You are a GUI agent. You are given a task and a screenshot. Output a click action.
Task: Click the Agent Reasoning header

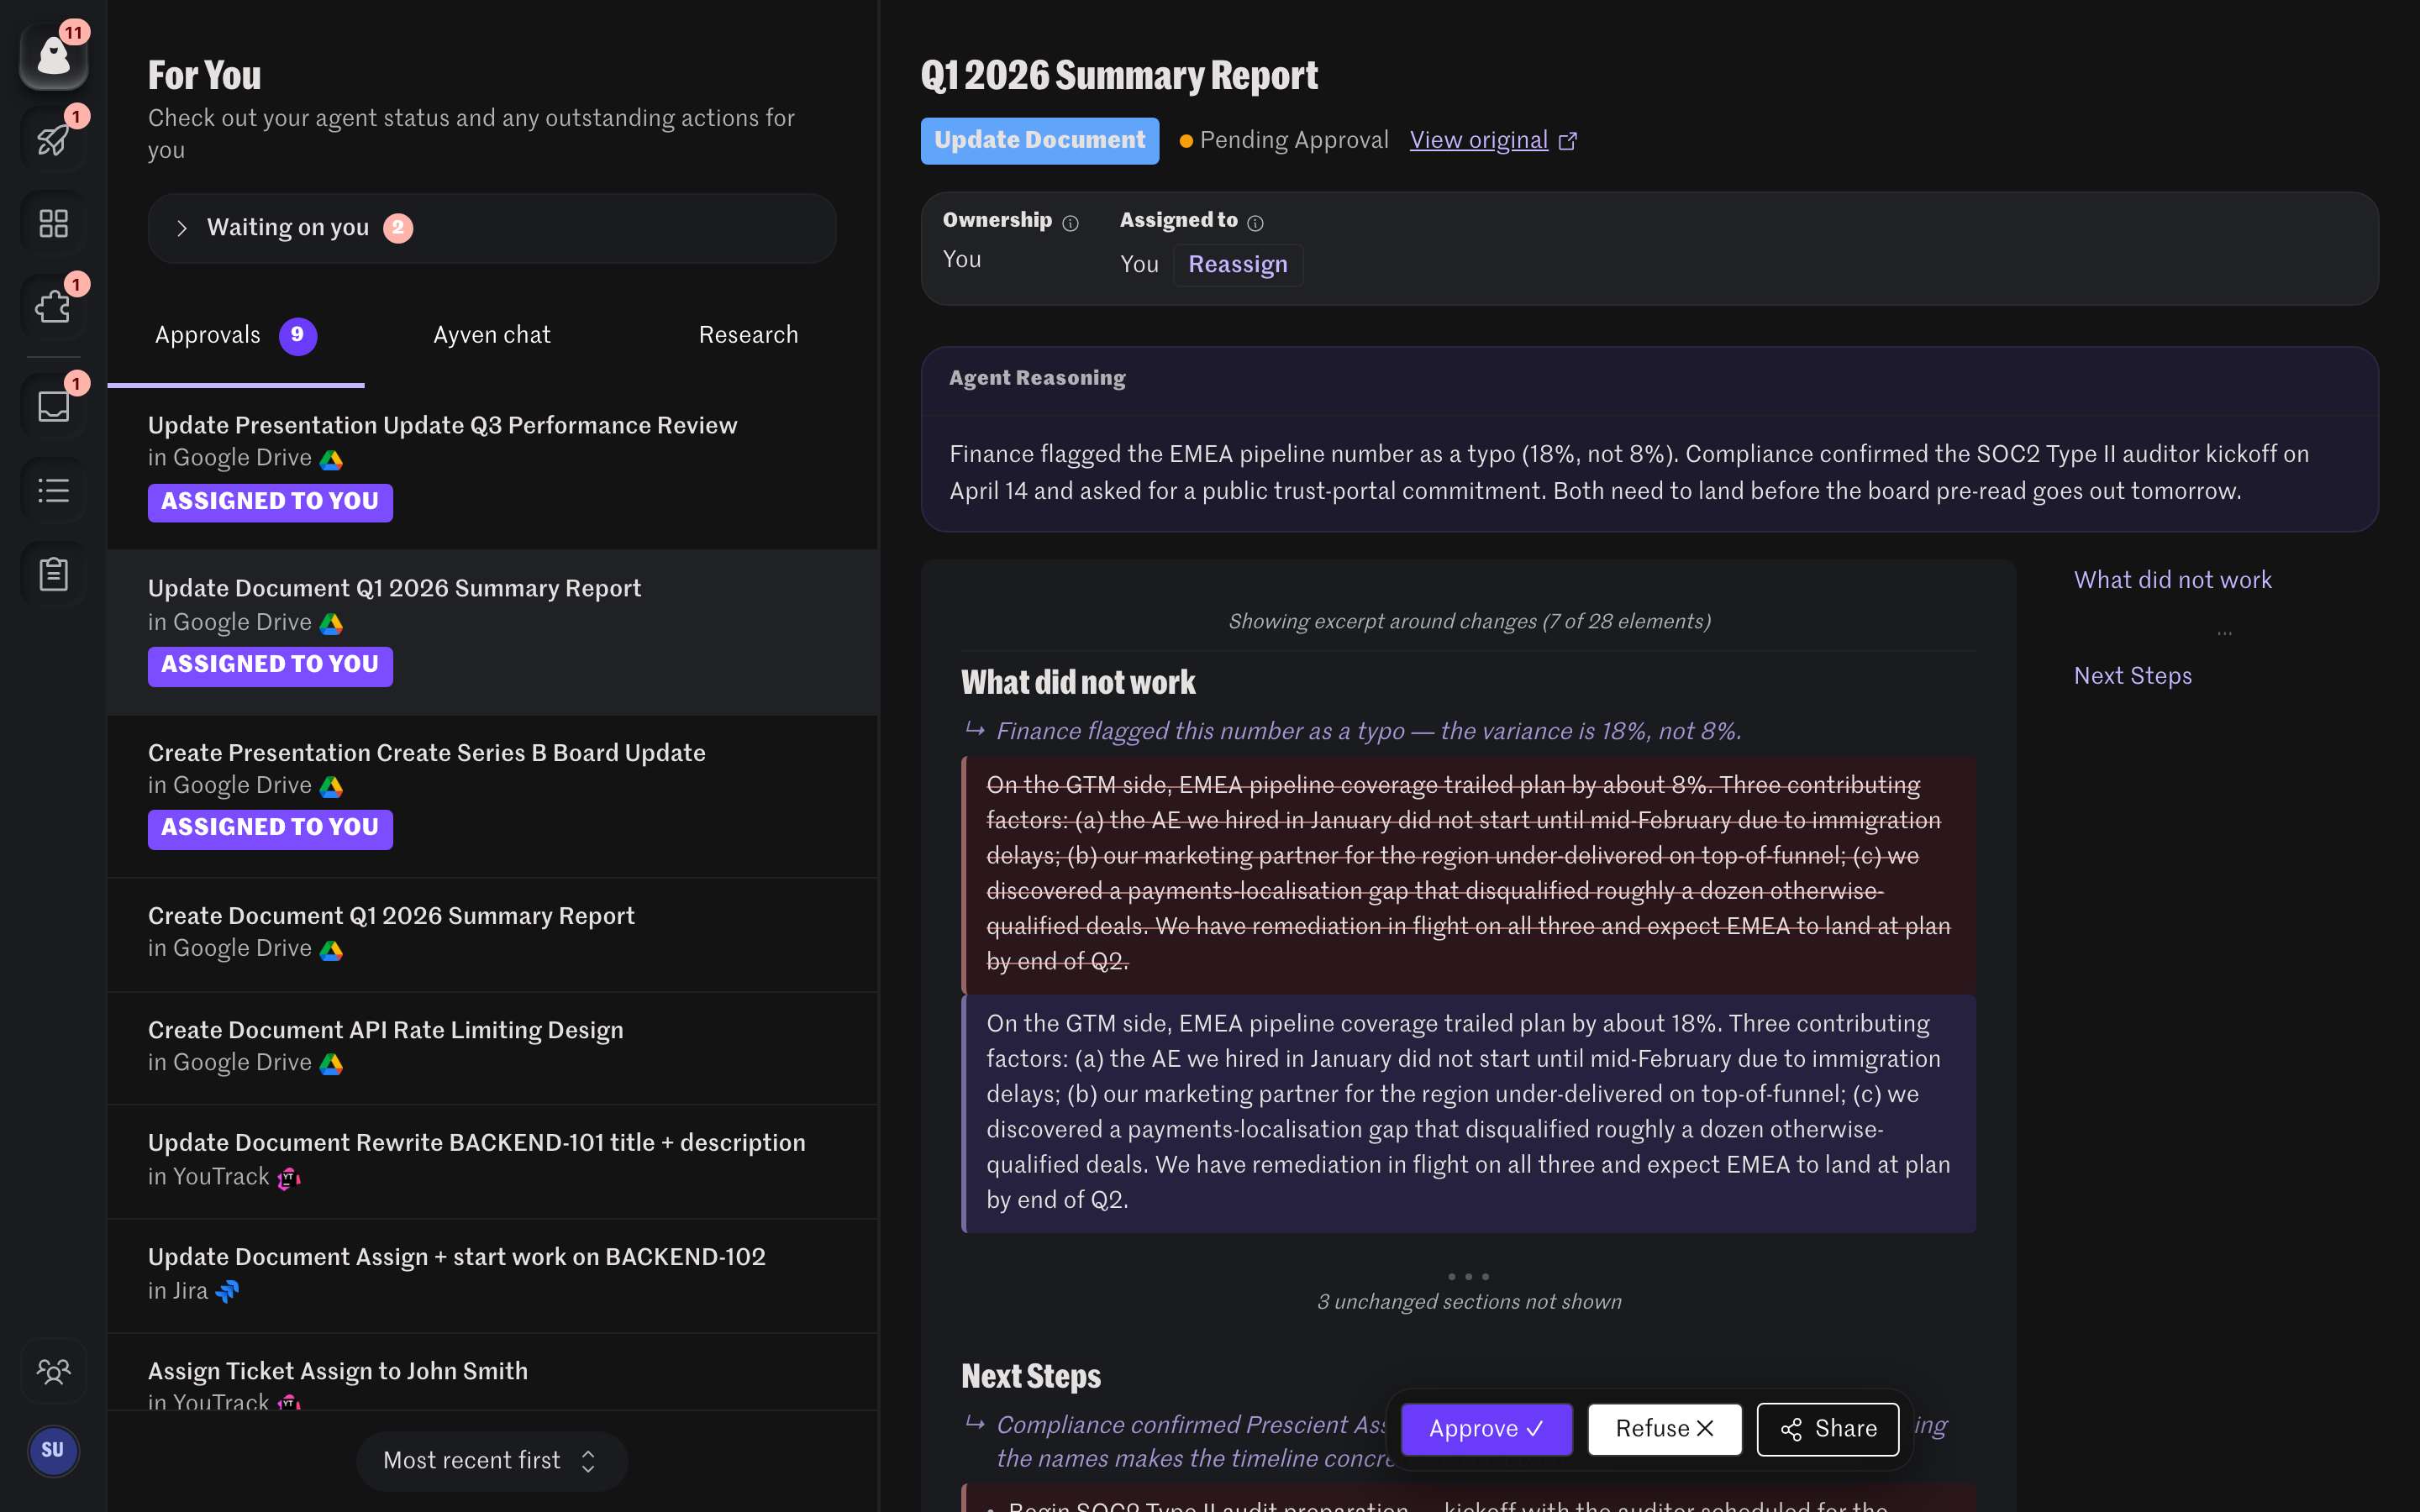click(x=1036, y=378)
